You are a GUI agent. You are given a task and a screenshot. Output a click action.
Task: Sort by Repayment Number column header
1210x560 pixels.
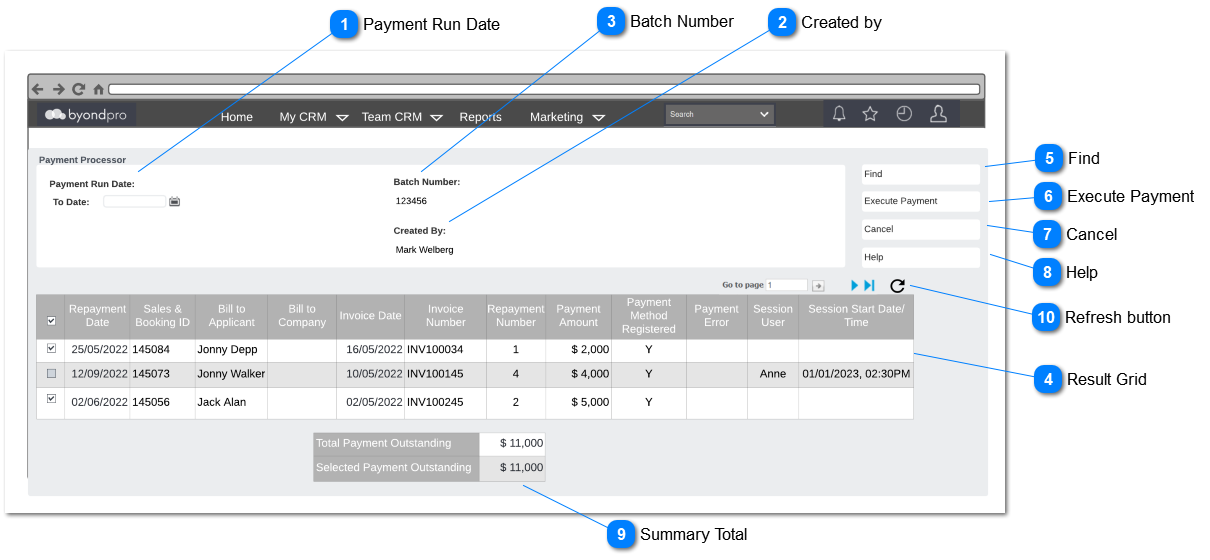pos(516,316)
